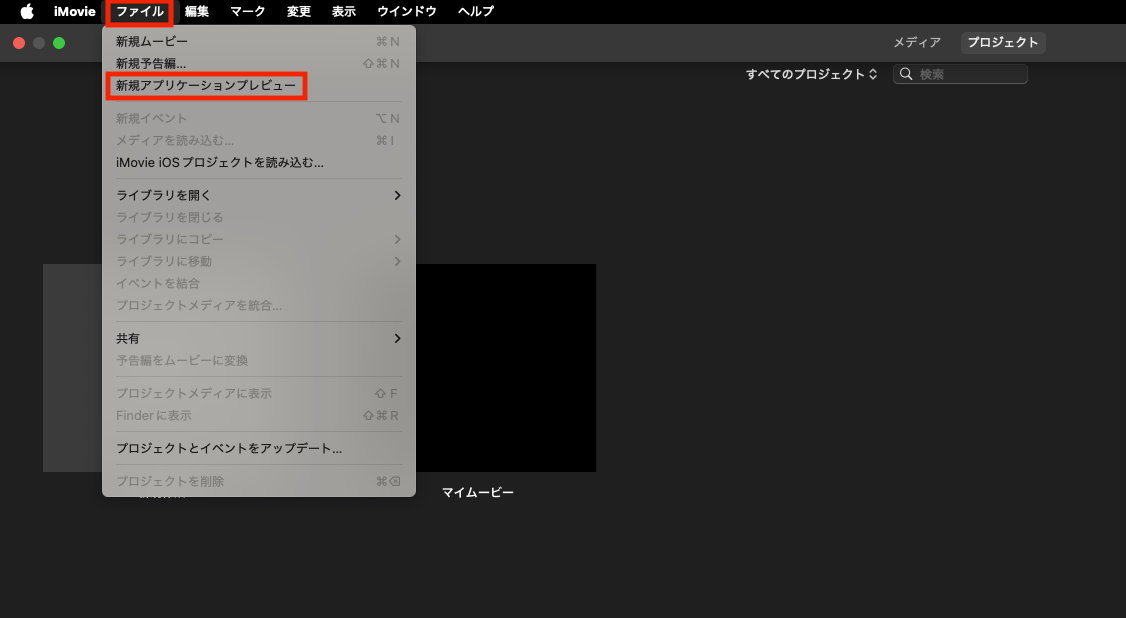Open the マーク menu

[248, 11]
